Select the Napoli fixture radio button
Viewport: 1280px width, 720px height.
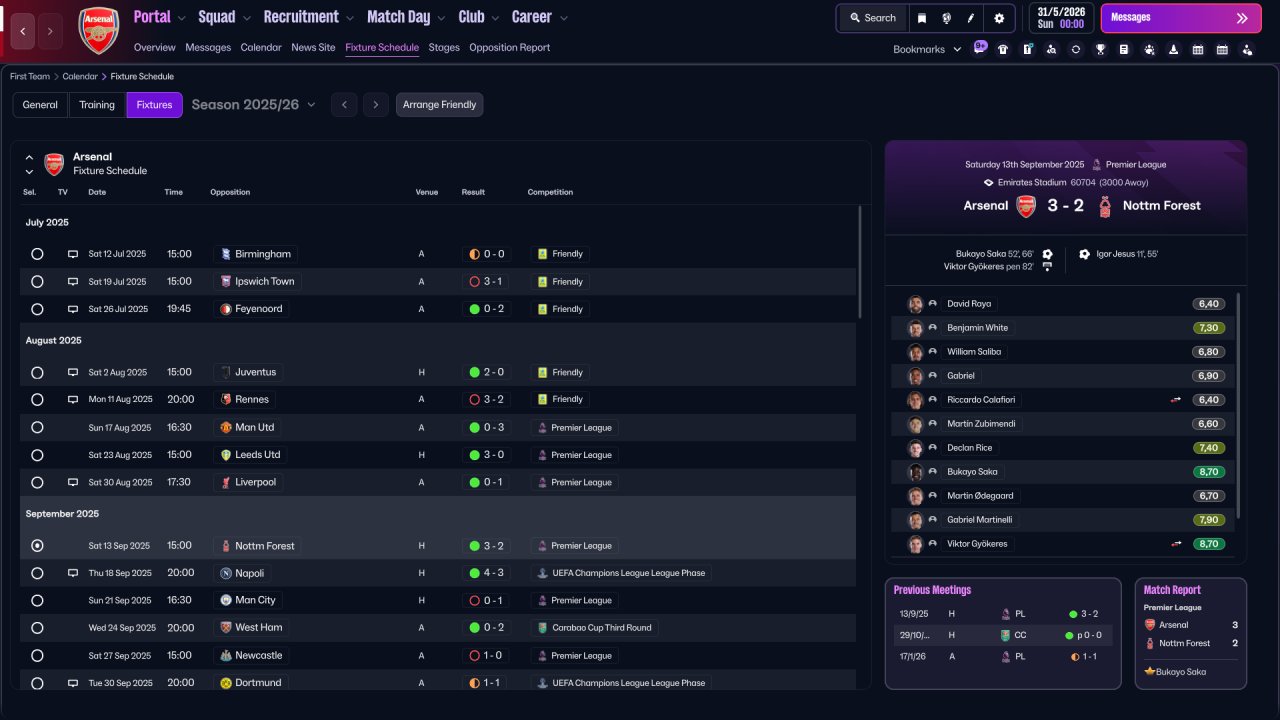point(37,573)
